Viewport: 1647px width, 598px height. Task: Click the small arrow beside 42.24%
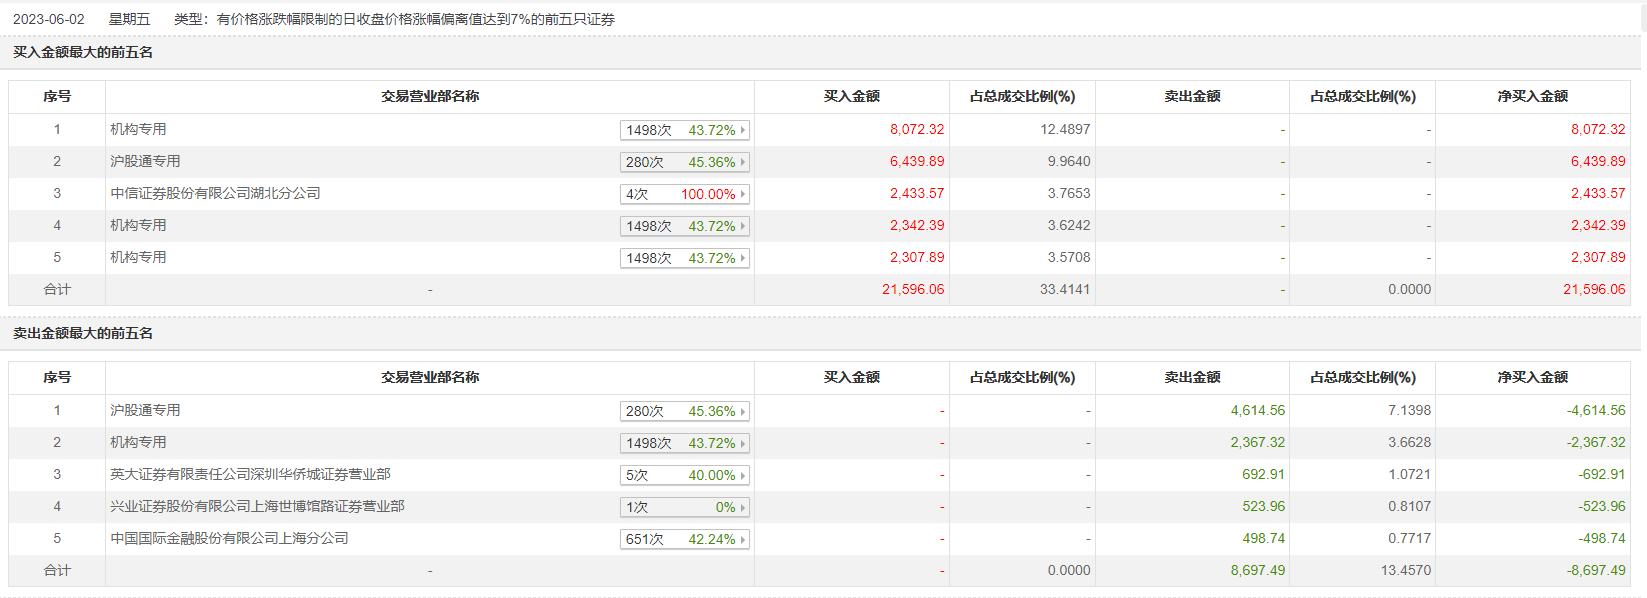point(743,539)
